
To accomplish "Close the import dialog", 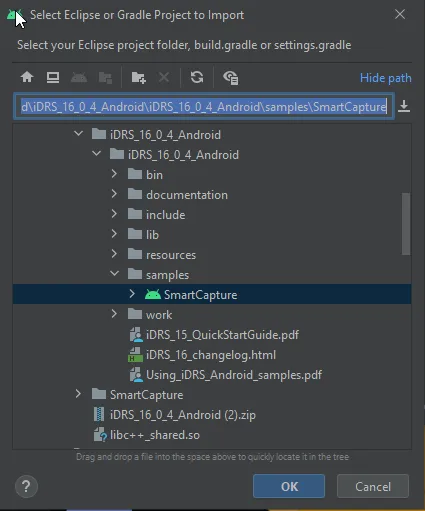I will click(x=400, y=14).
